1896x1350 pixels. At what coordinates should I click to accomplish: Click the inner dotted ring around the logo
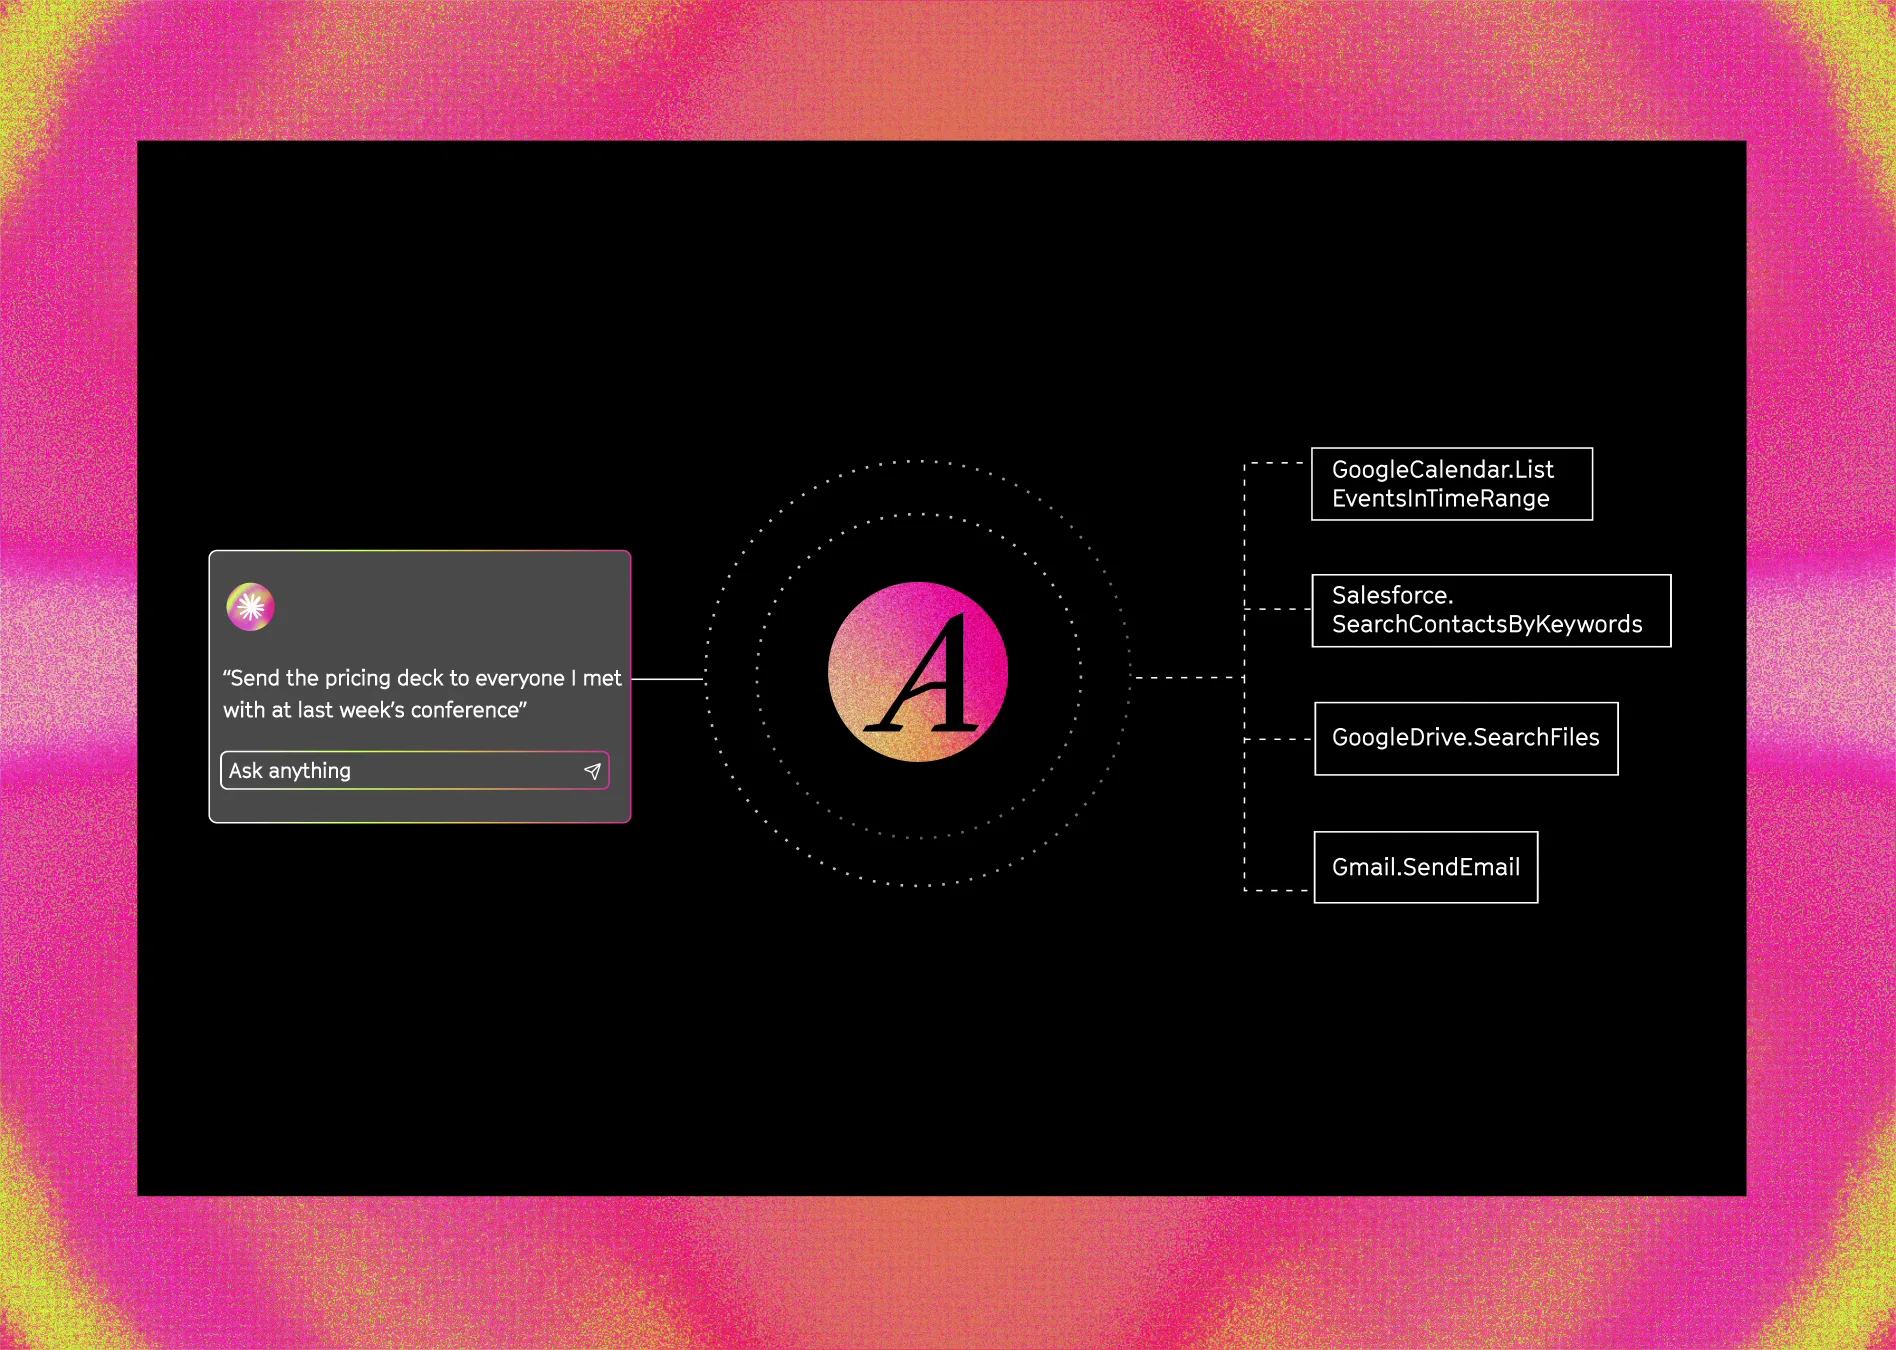tap(918, 514)
